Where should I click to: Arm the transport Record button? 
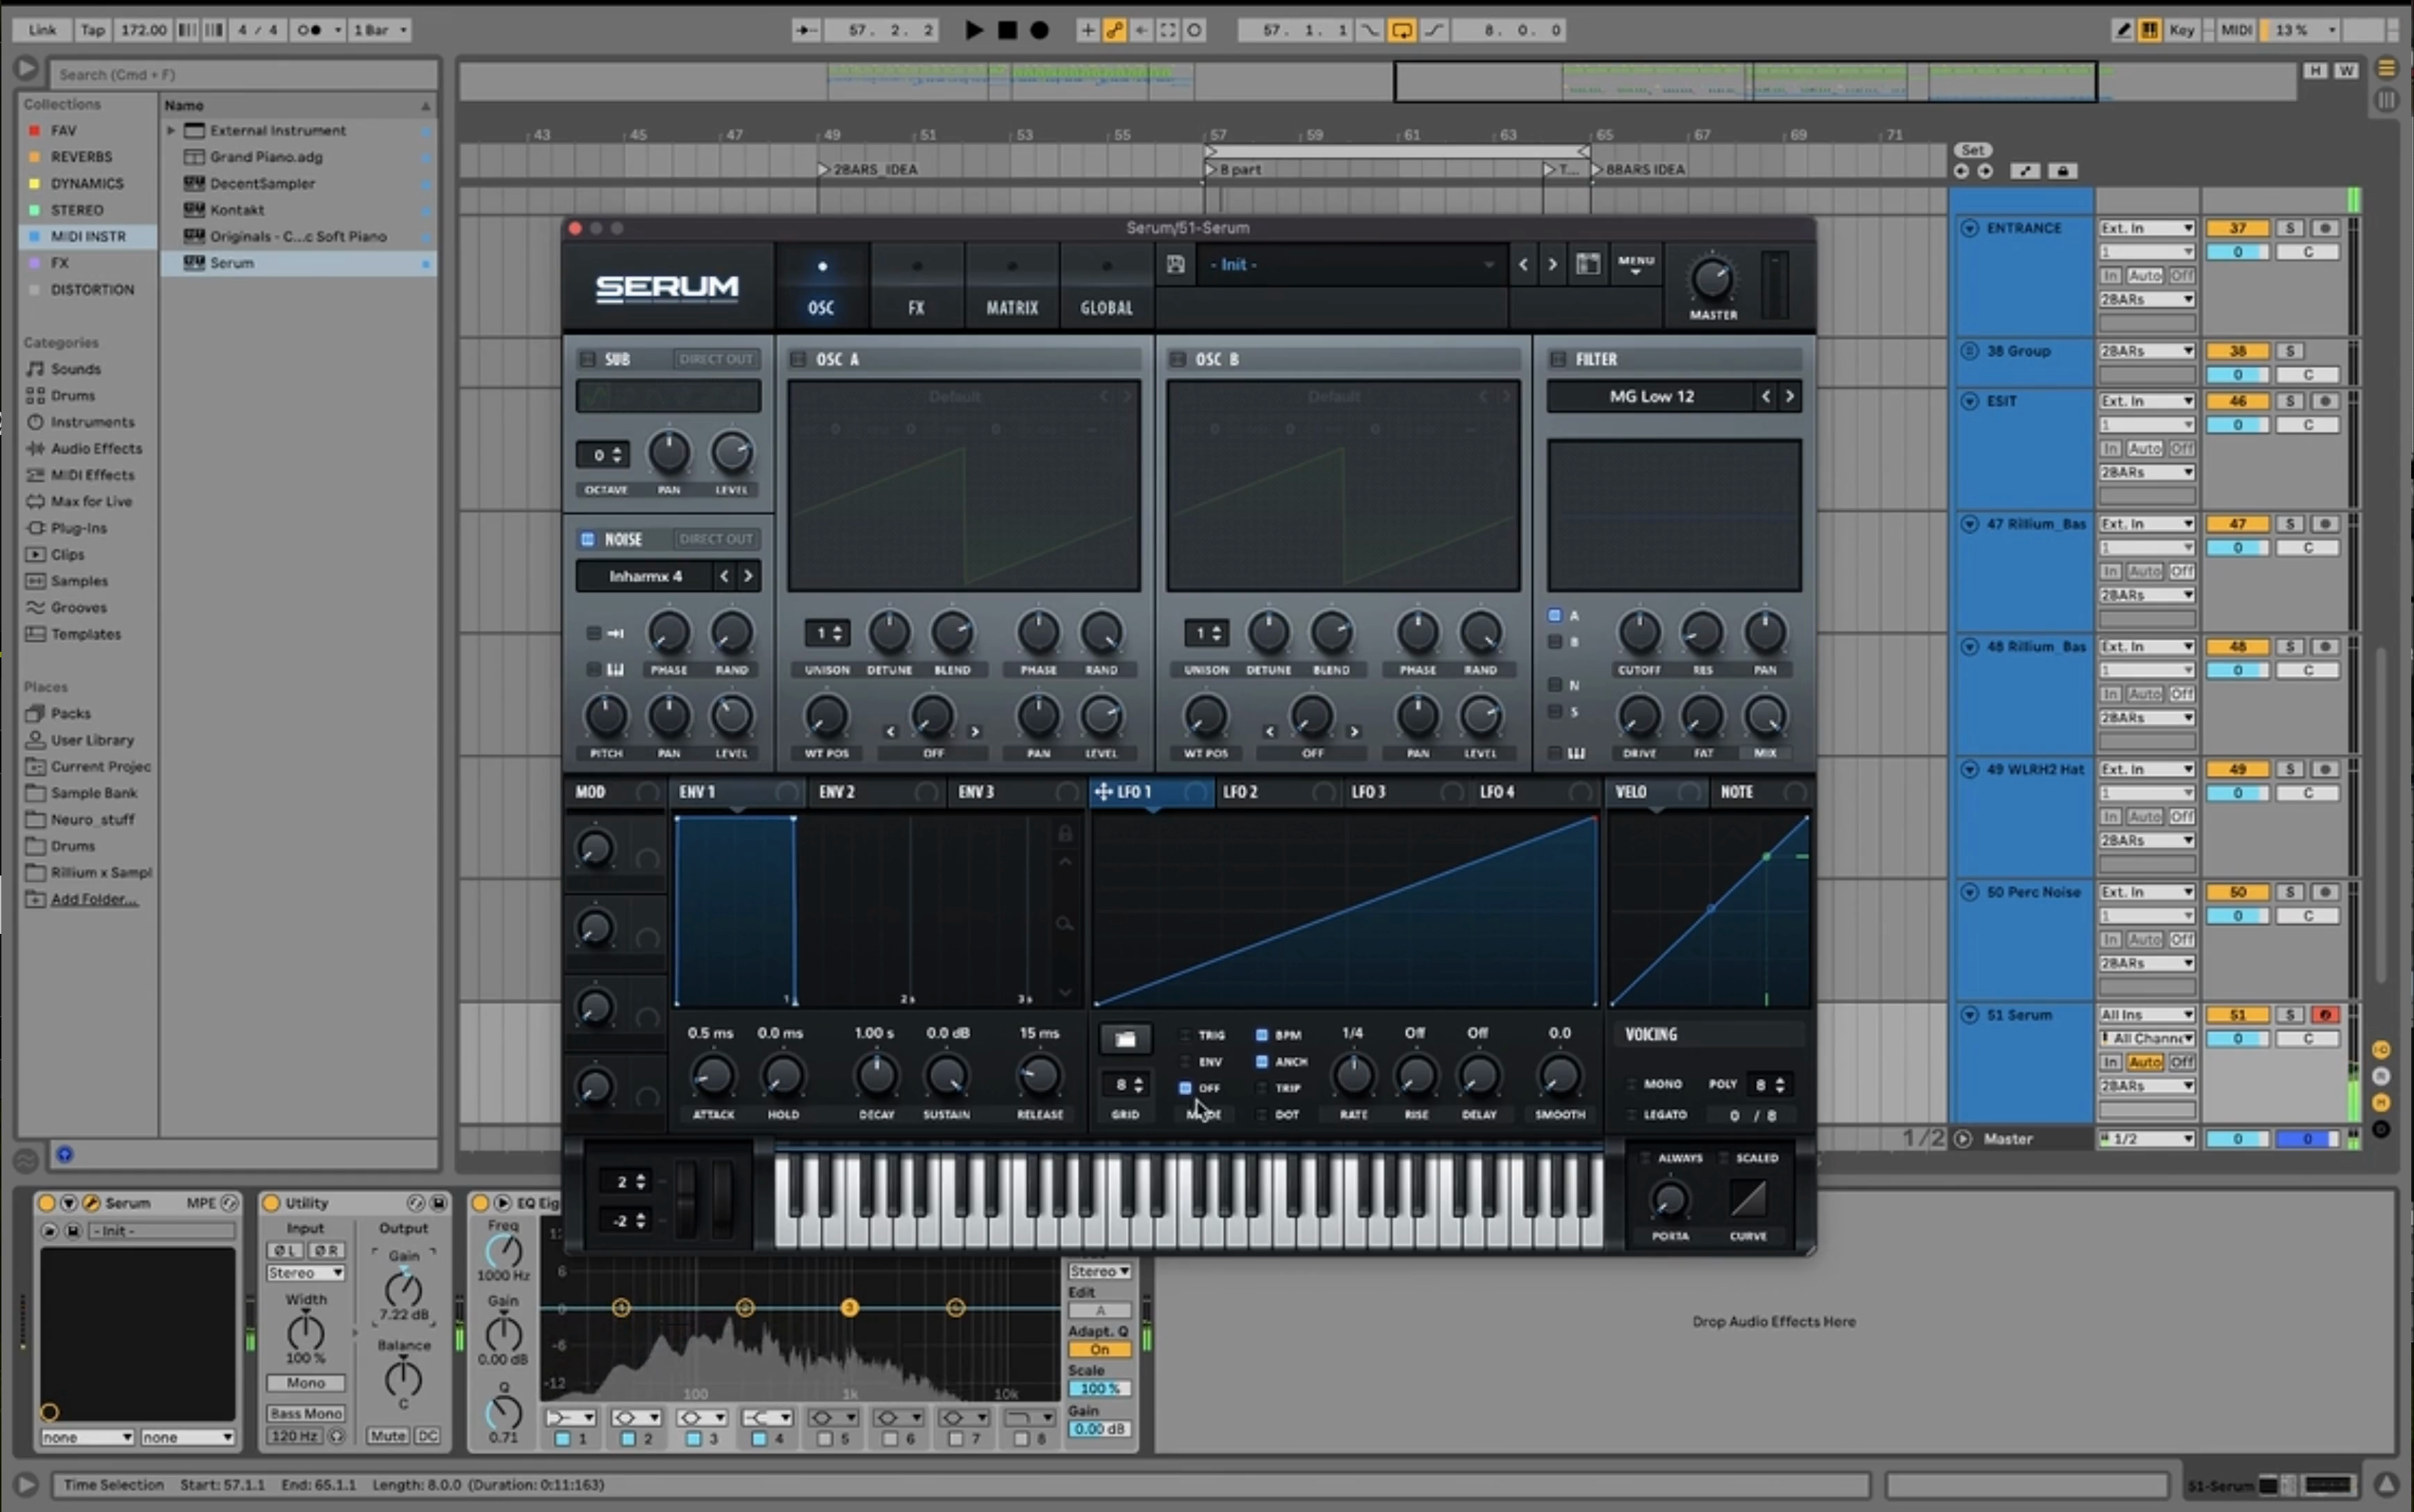tap(1040, 30)
